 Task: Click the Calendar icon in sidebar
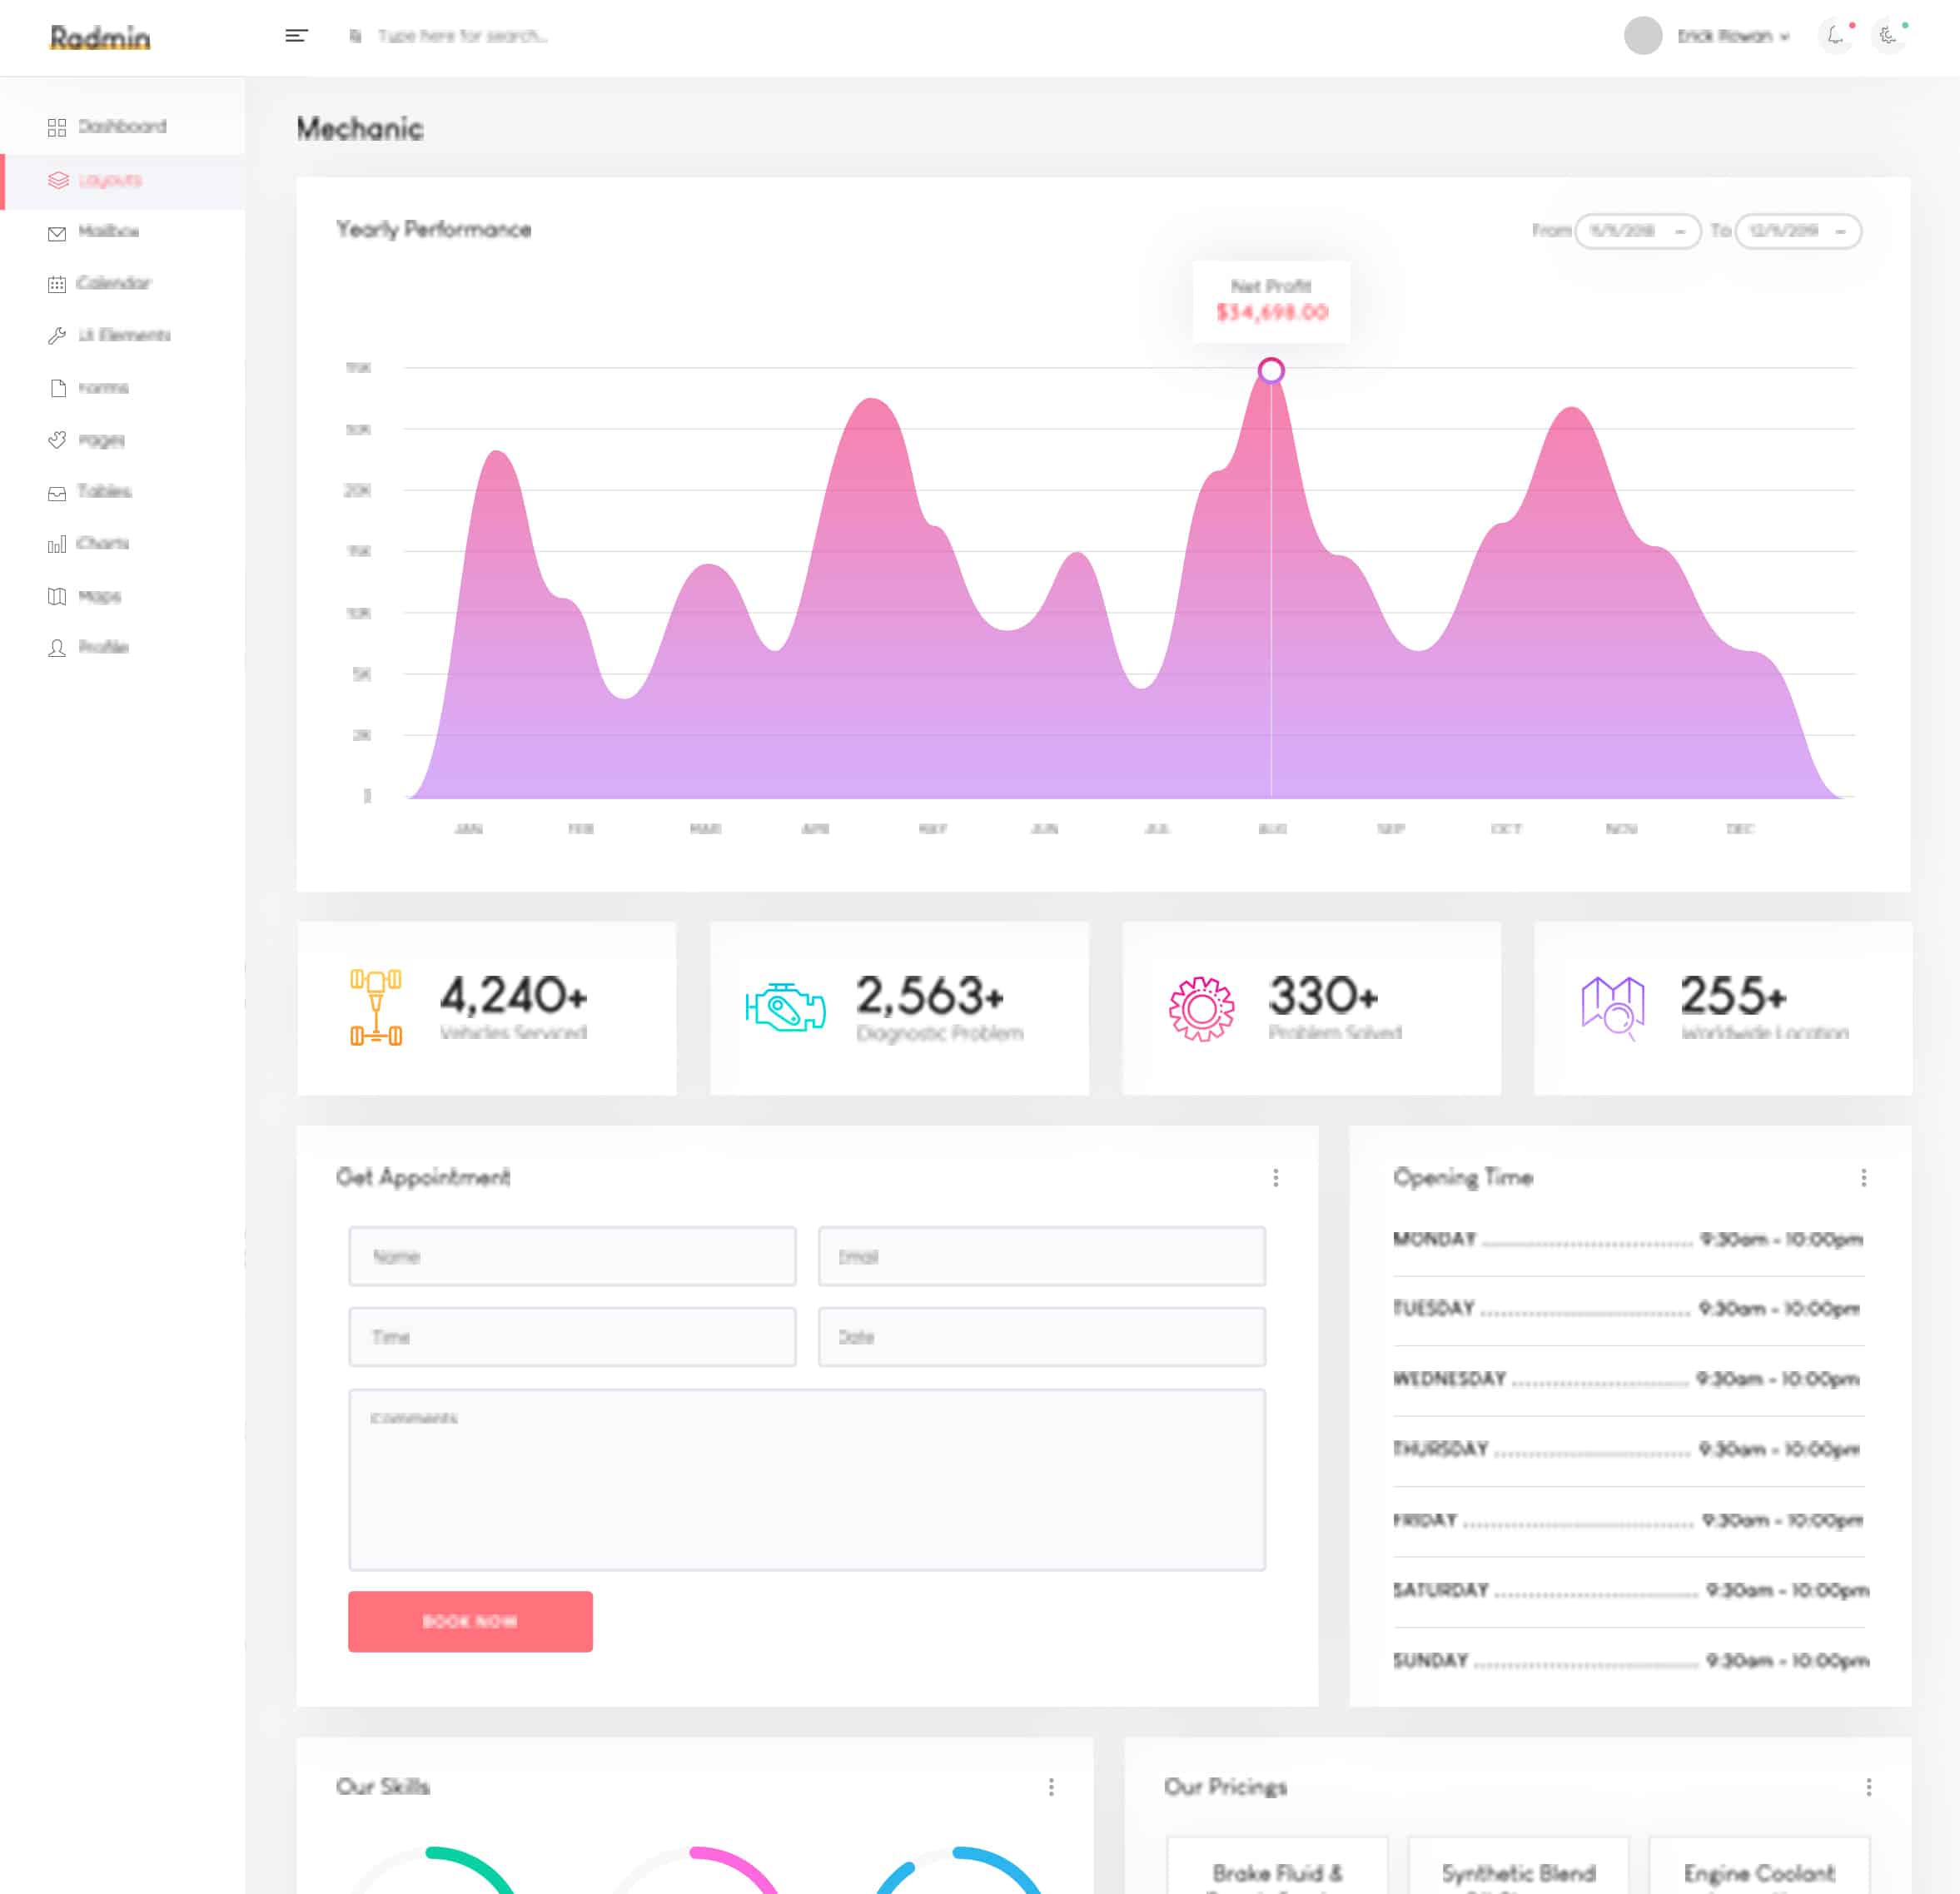[57, 284]
